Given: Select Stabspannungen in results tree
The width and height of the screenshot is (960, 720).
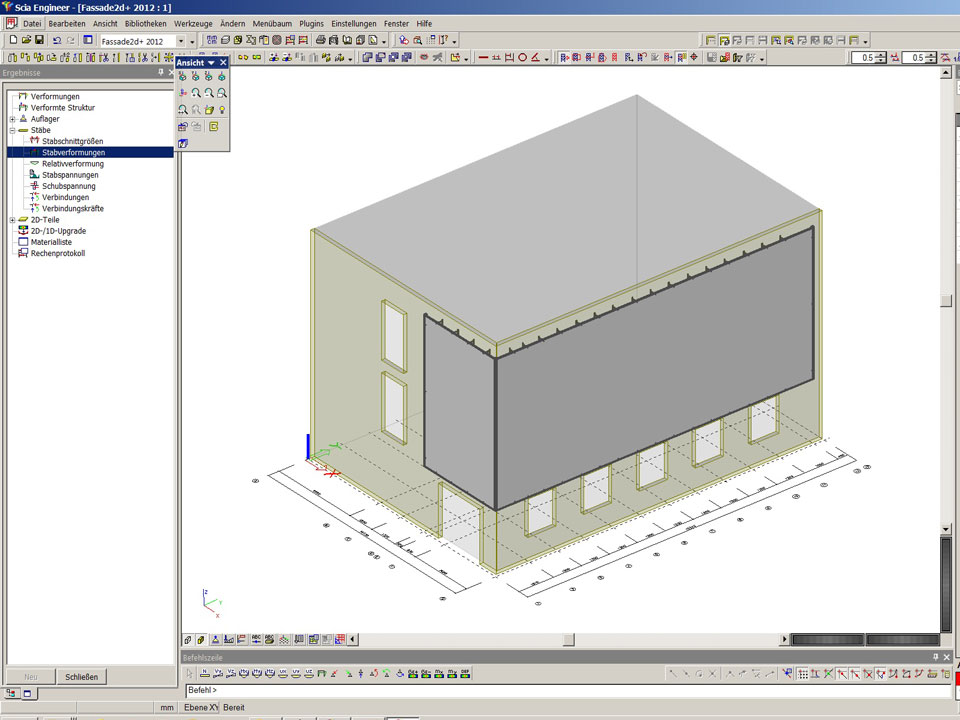Looking at the screenshot, I should point(70,175).
